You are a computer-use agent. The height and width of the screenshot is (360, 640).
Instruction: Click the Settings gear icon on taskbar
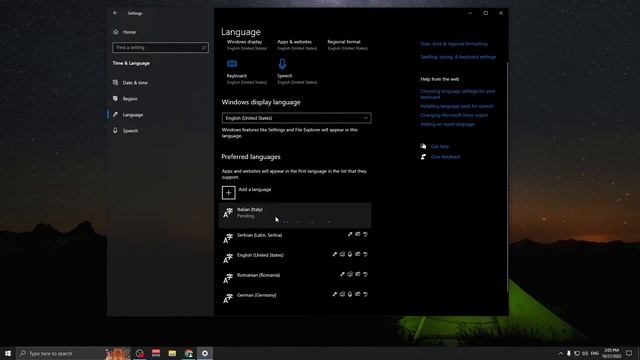(205, 353)
